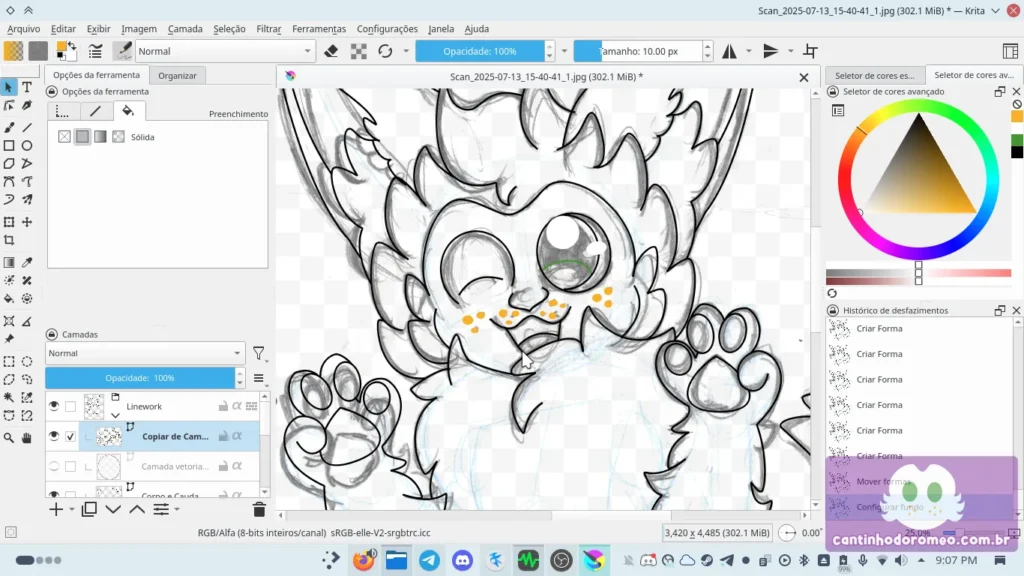Select the Bezier Curve tool

9,182
